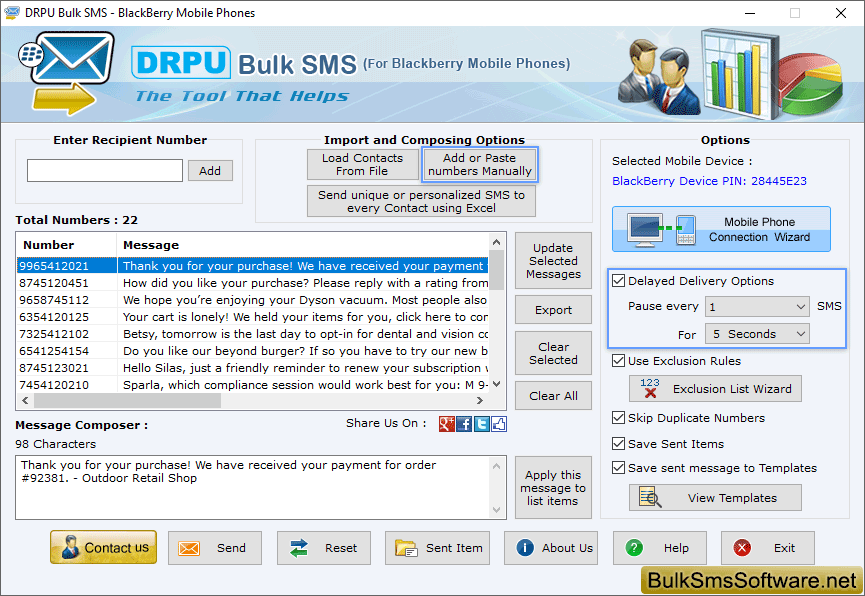Toggle Save Sent Items checkbox

tap(618, 444)
